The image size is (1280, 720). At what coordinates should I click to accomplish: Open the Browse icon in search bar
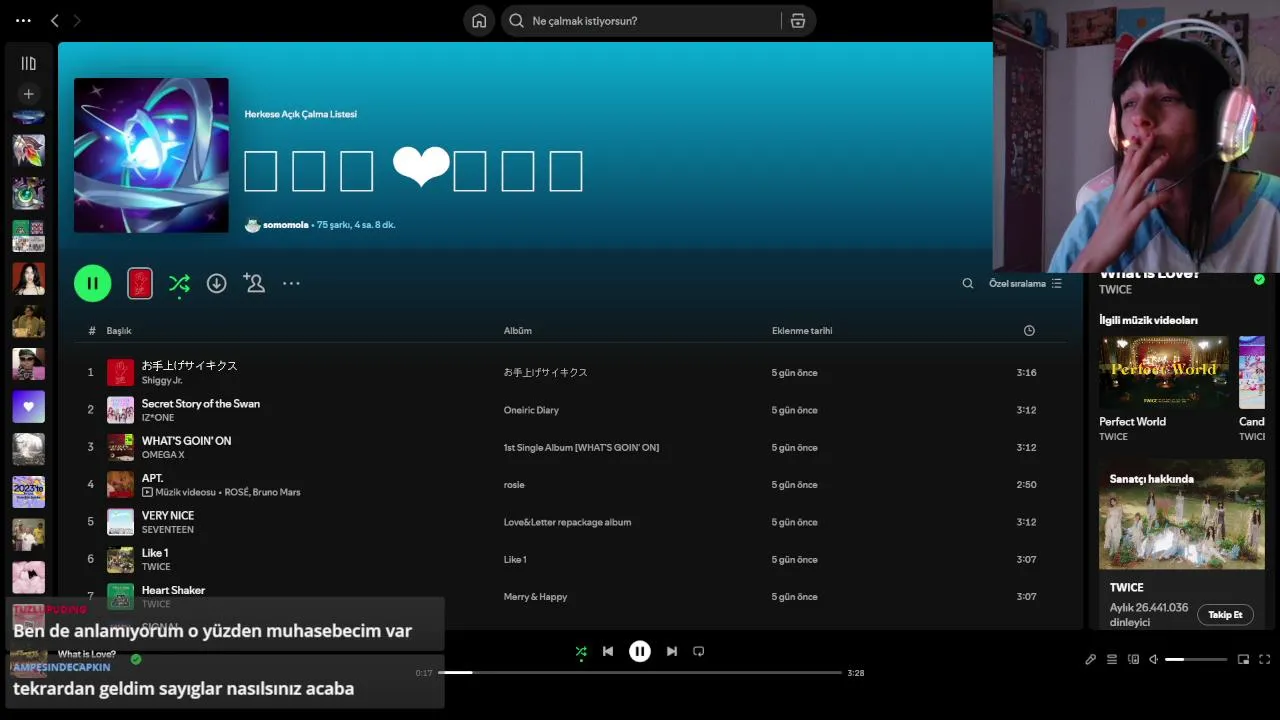[797, 21]
